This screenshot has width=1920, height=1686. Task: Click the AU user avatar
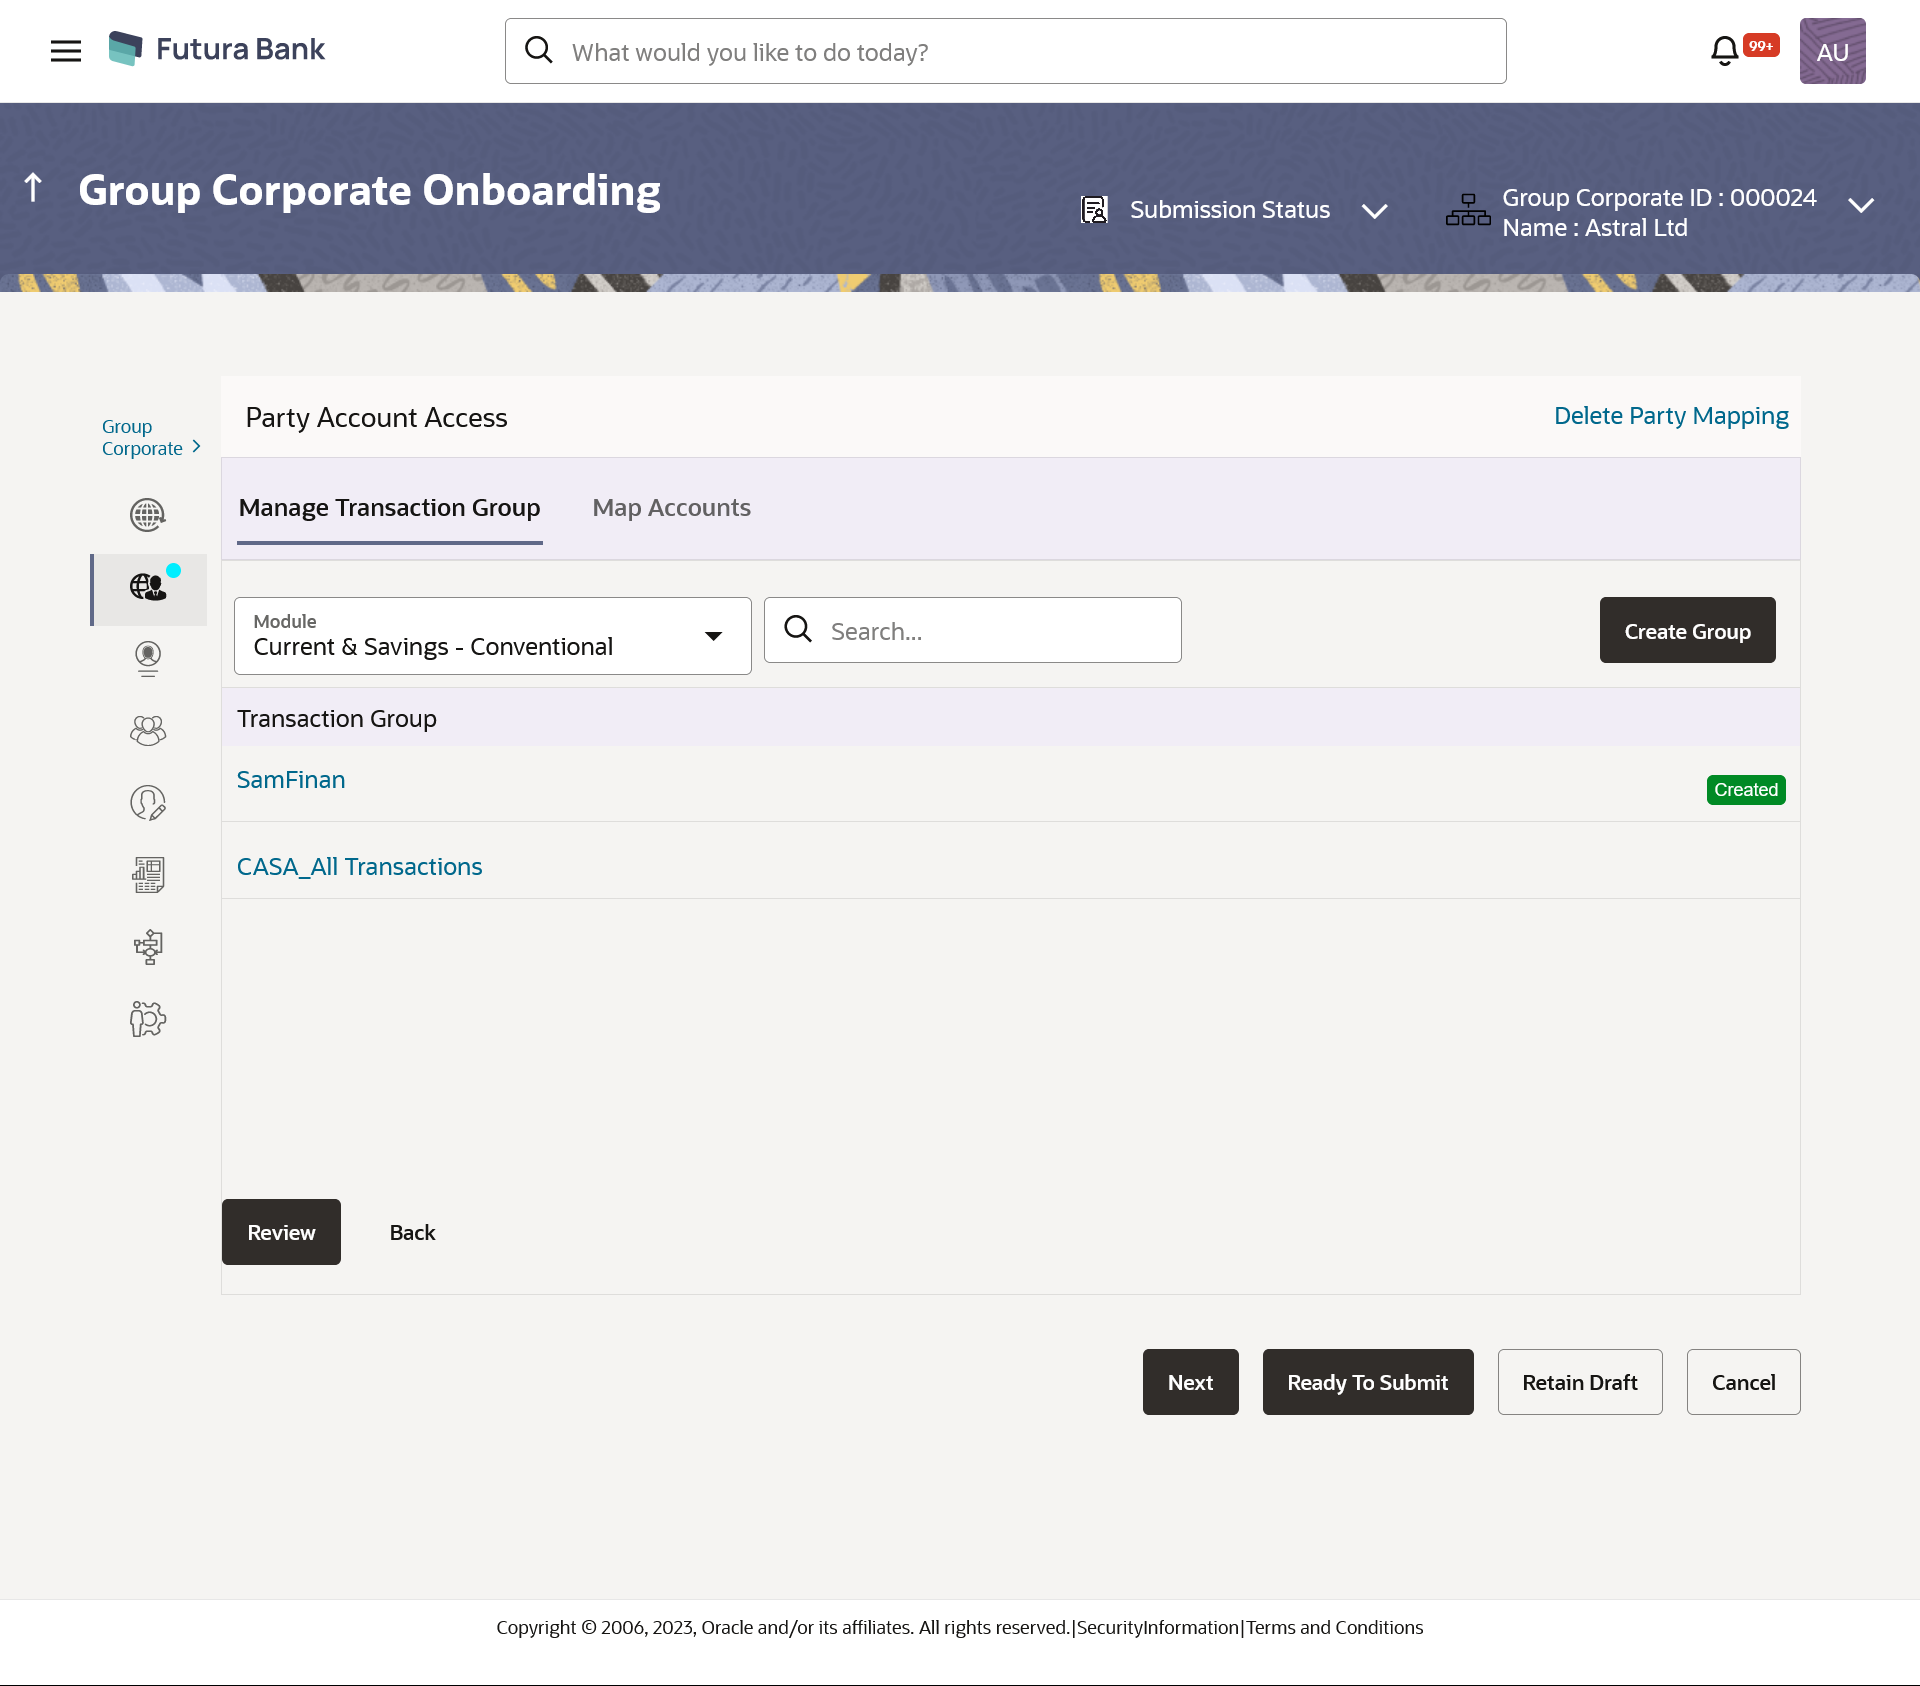tap(1832, 51)
